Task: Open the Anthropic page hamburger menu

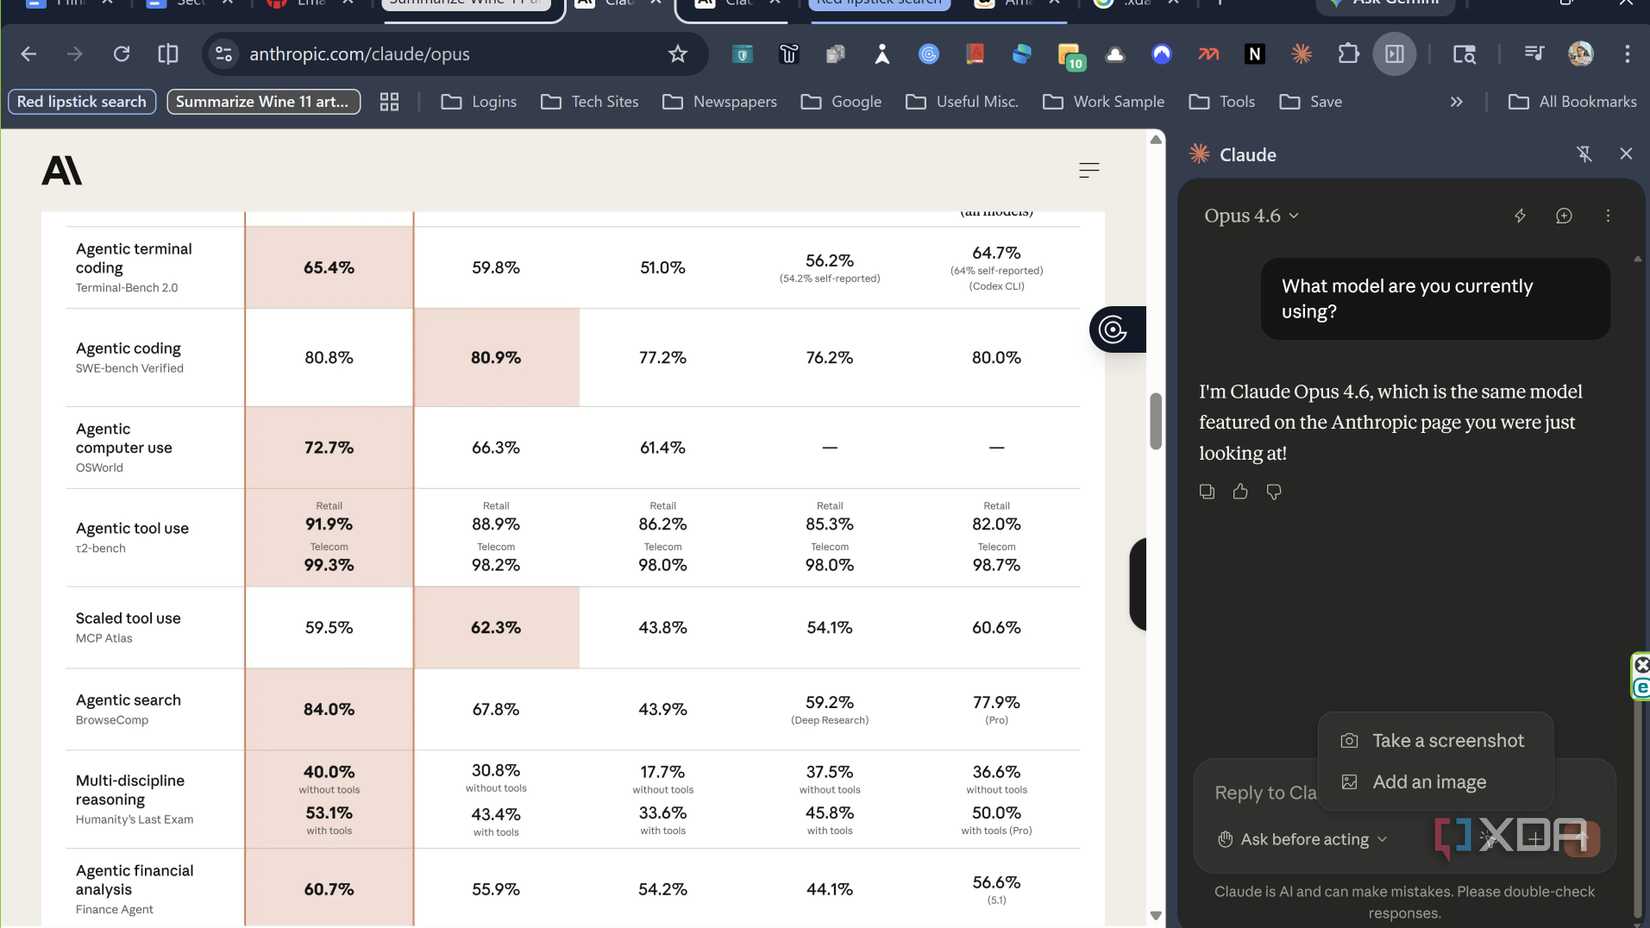Action: pos(1089,171)
